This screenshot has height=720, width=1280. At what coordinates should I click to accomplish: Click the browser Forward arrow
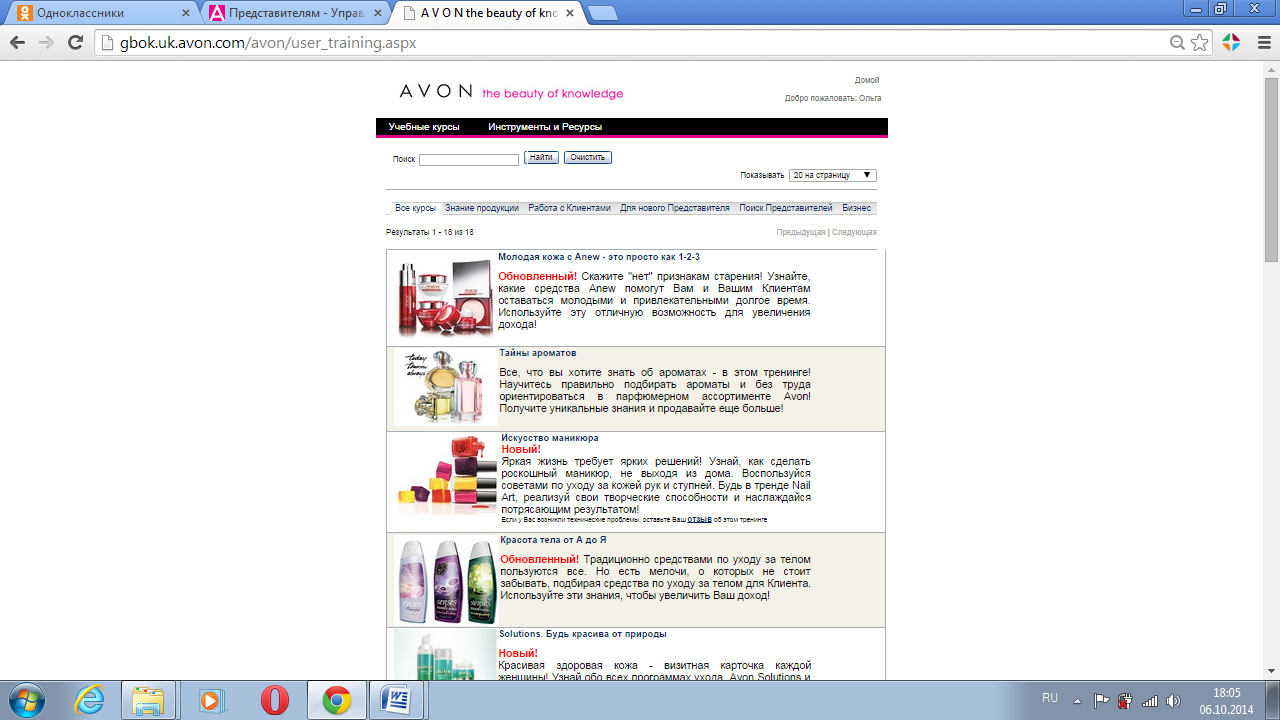tap(46, 43)
